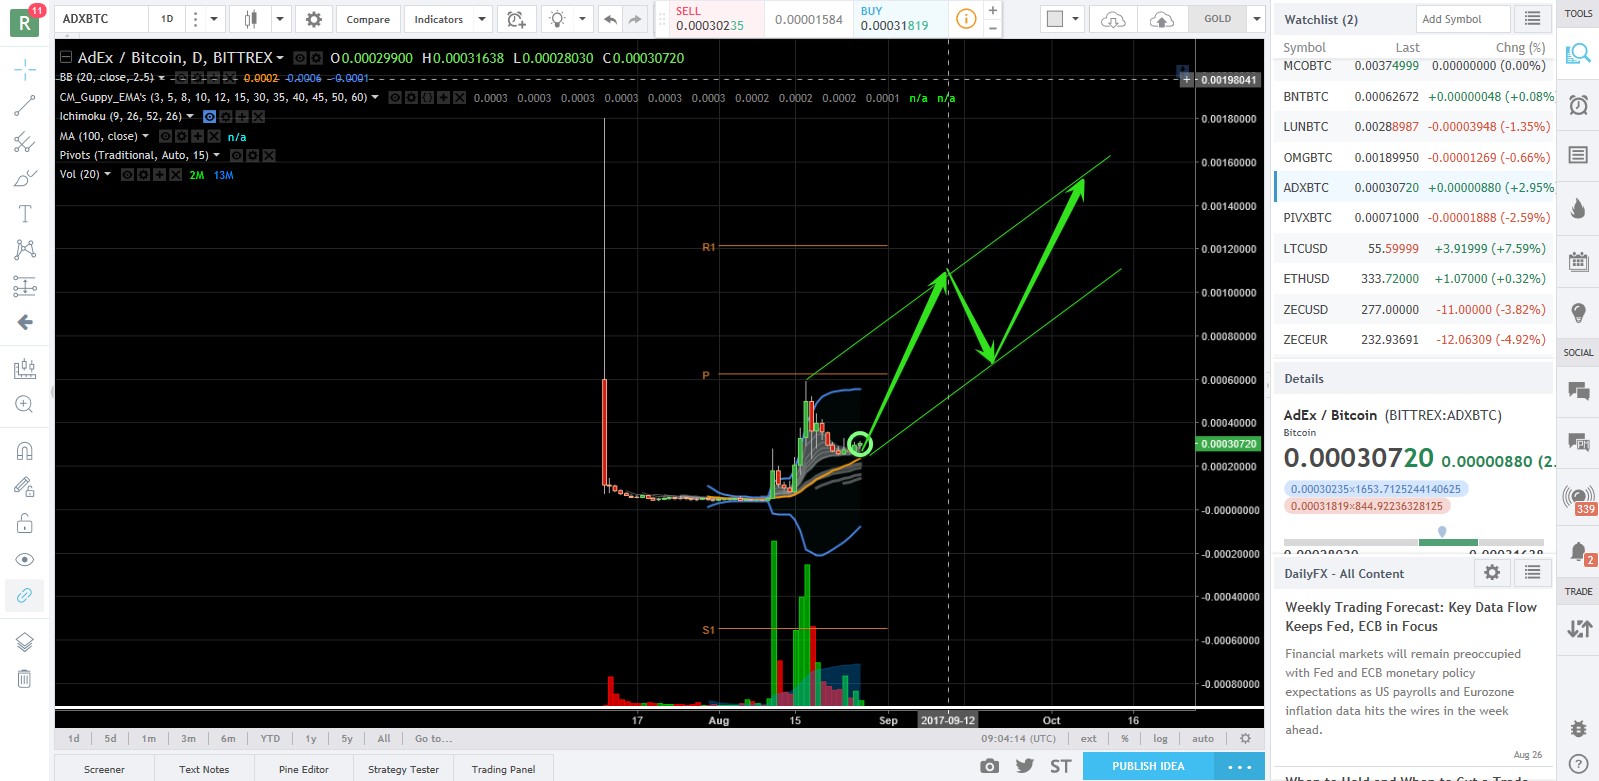Select the crosshair cursor tool

tap(25, 69)
